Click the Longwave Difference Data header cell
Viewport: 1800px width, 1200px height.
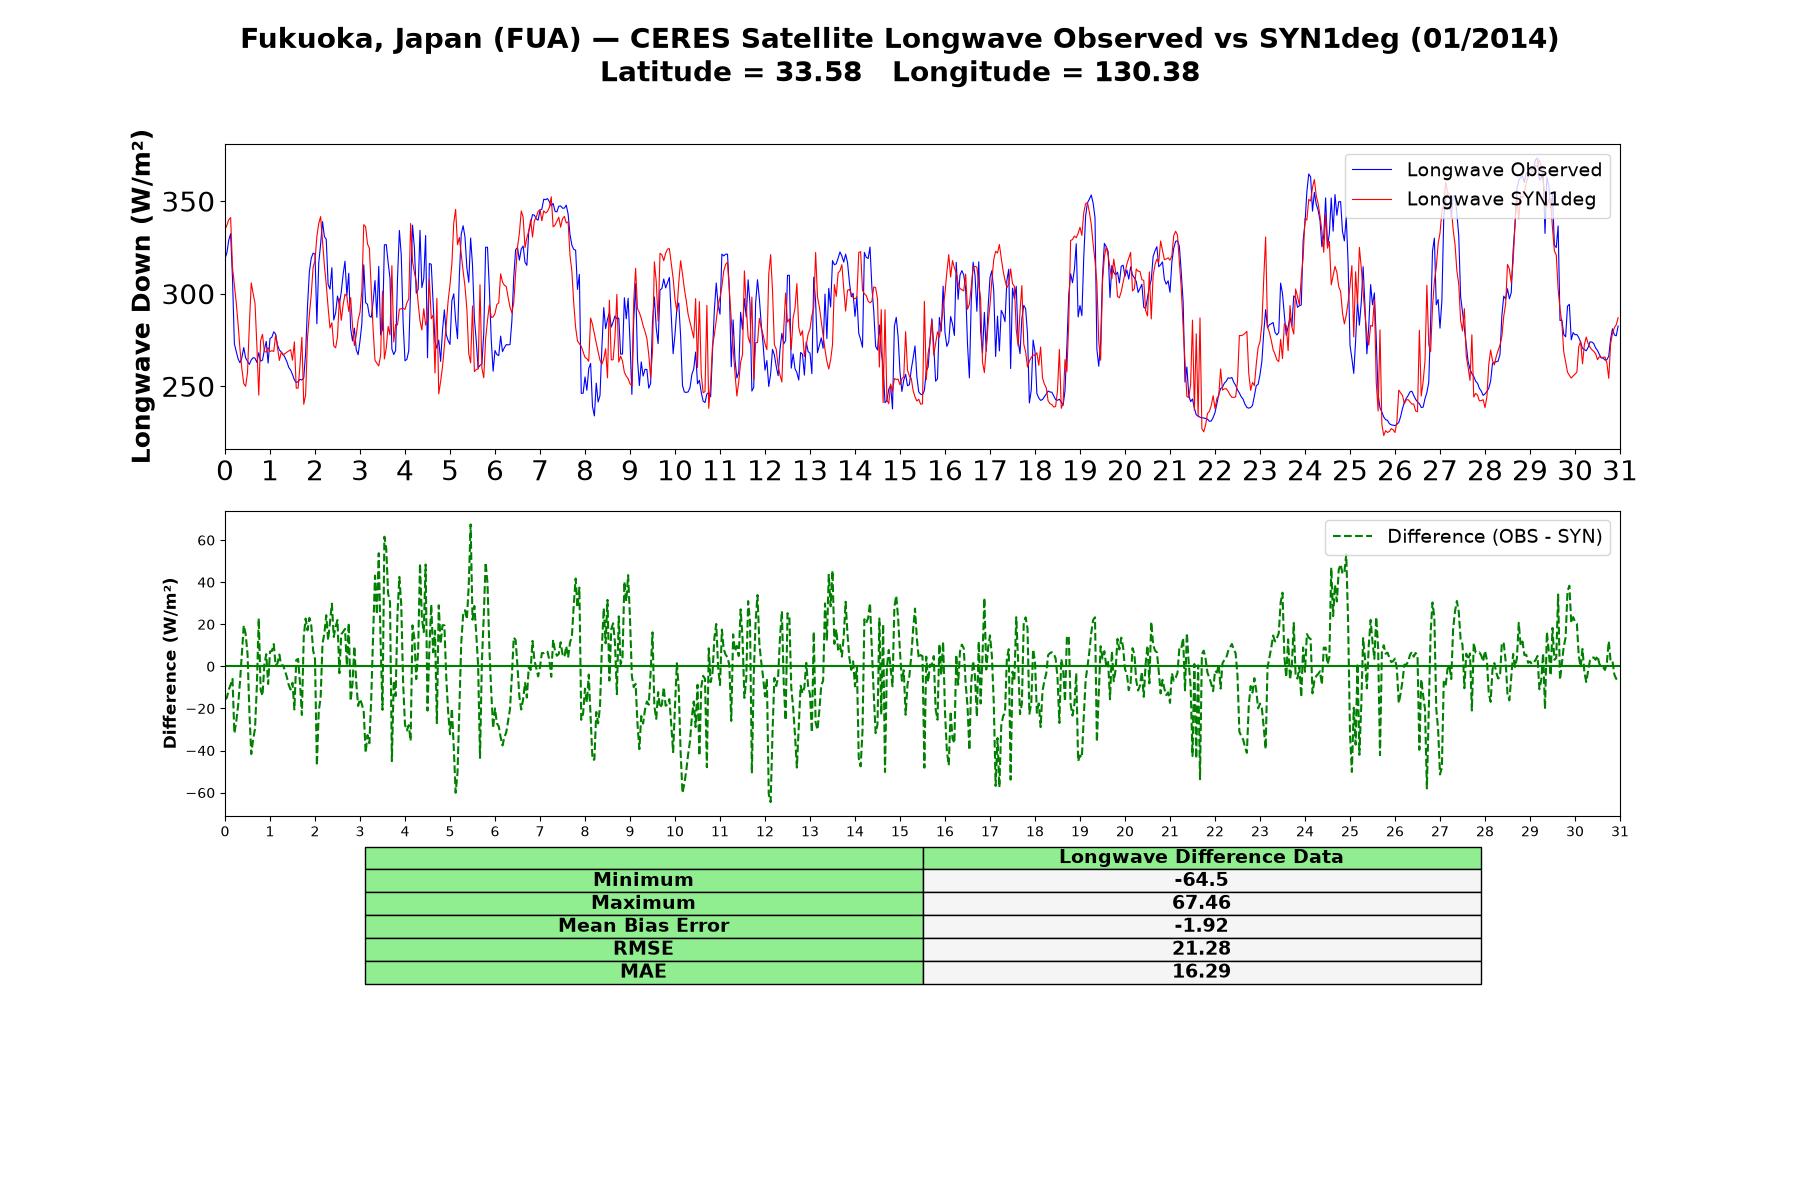pyautogui.click(x=1201, y=857)
